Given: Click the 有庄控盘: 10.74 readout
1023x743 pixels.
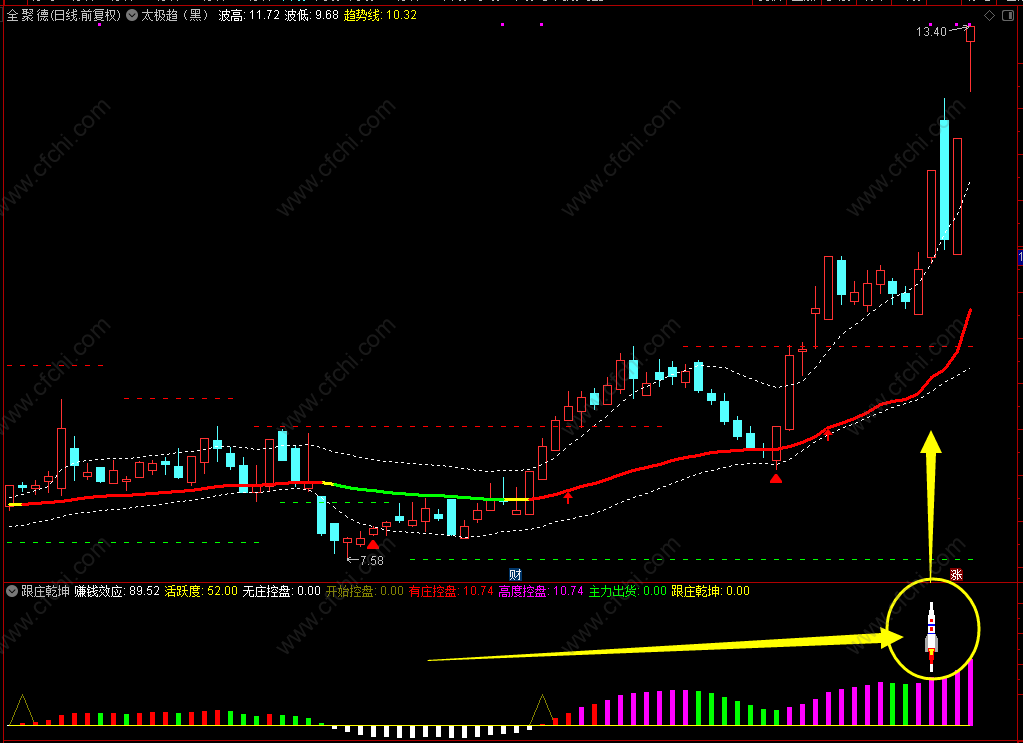Looking at the screenshot, I should point(451,591).
